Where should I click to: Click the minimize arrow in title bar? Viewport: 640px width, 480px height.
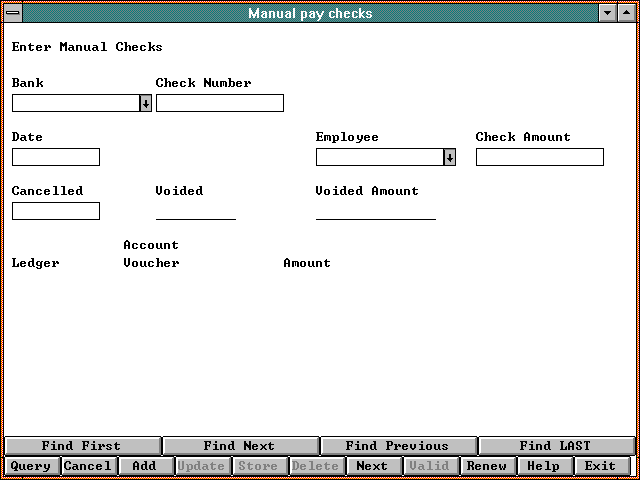coord(607,13)
